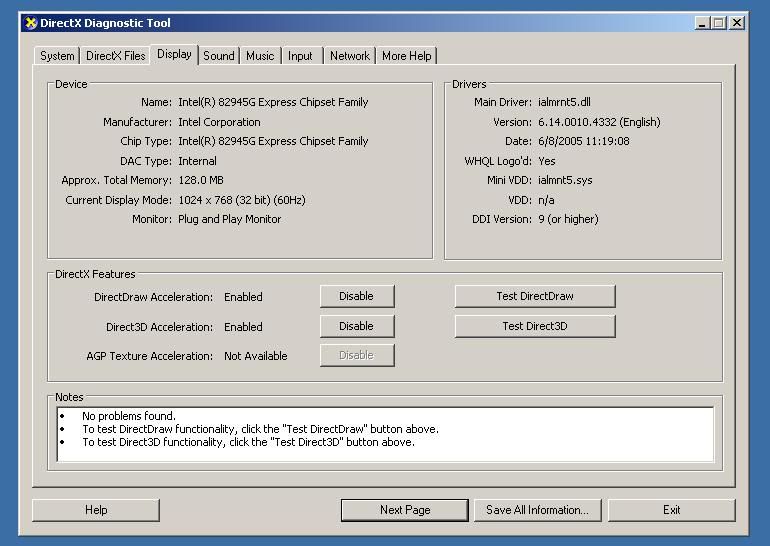
Task: Disable DirectDraw Acceleration
Action: coord(357,296)
